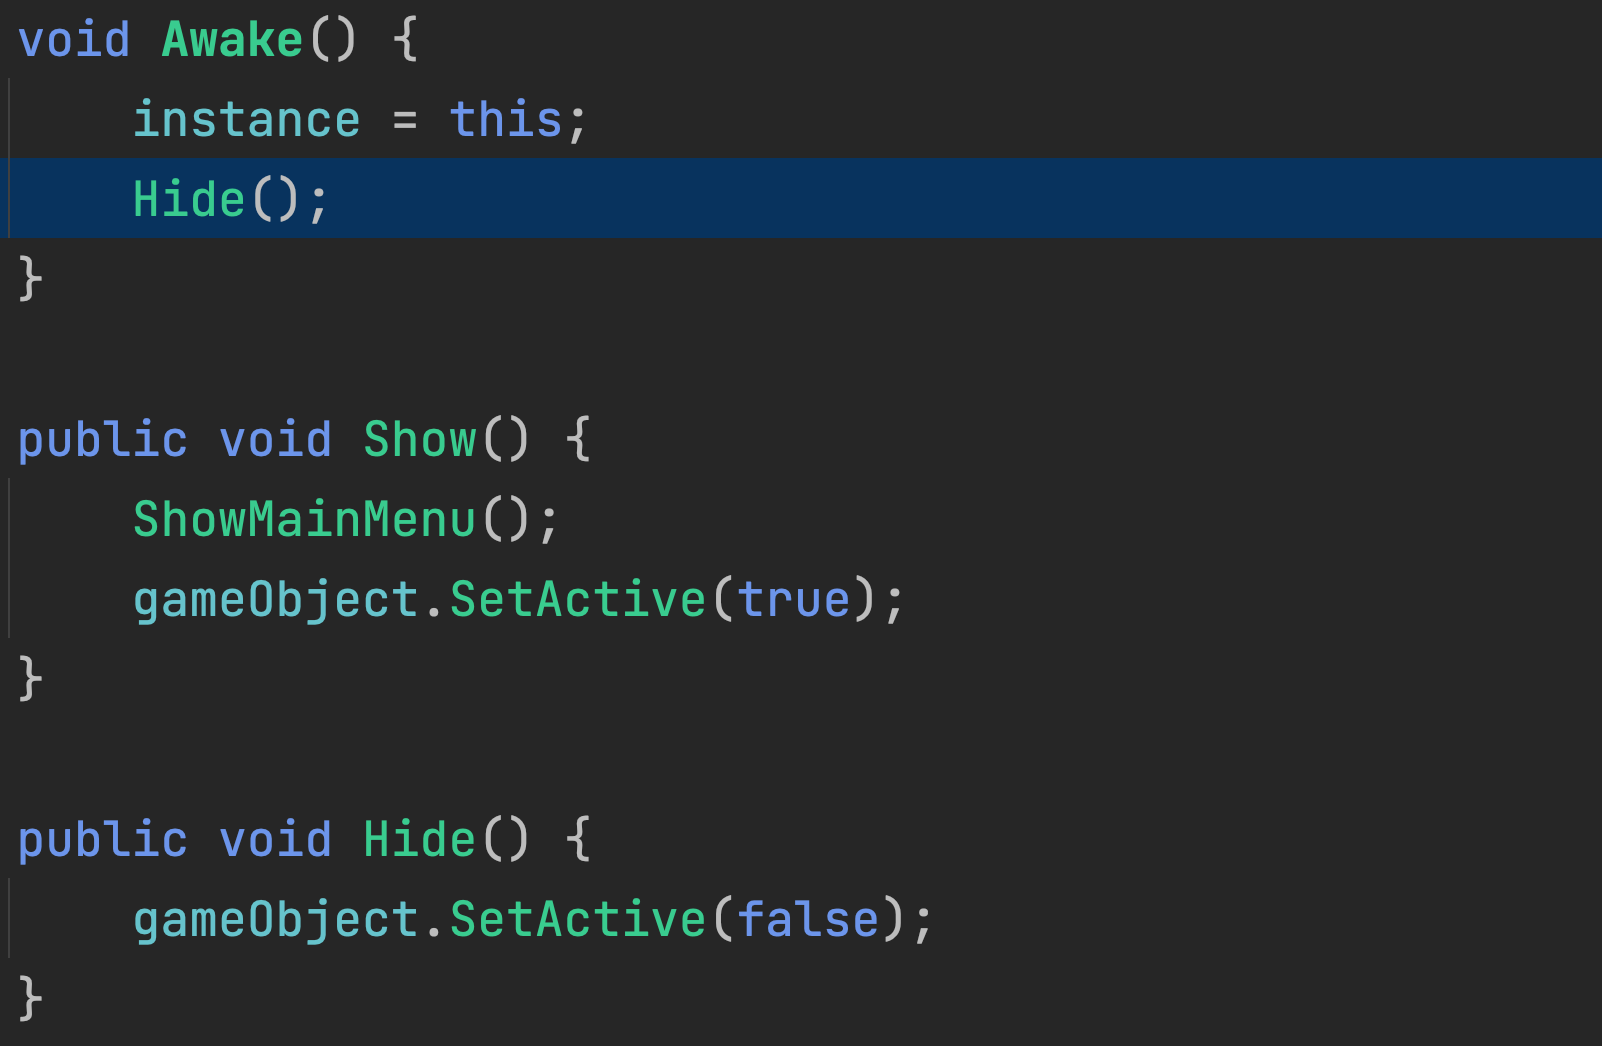Click the ShowMainMenu call

[304, 521]
